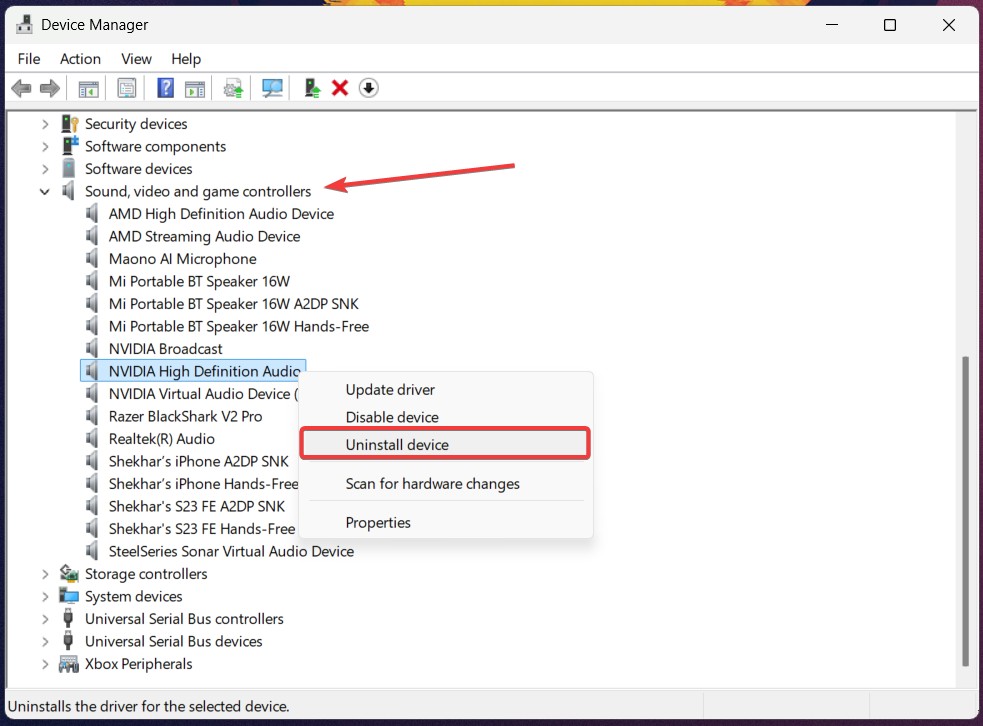Open the Action menu

[x=80, y=59]
